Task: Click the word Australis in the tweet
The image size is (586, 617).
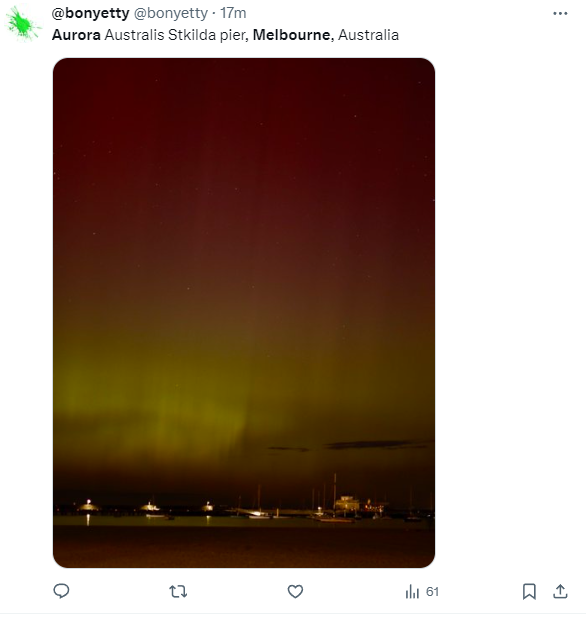Action: (134, 35)
